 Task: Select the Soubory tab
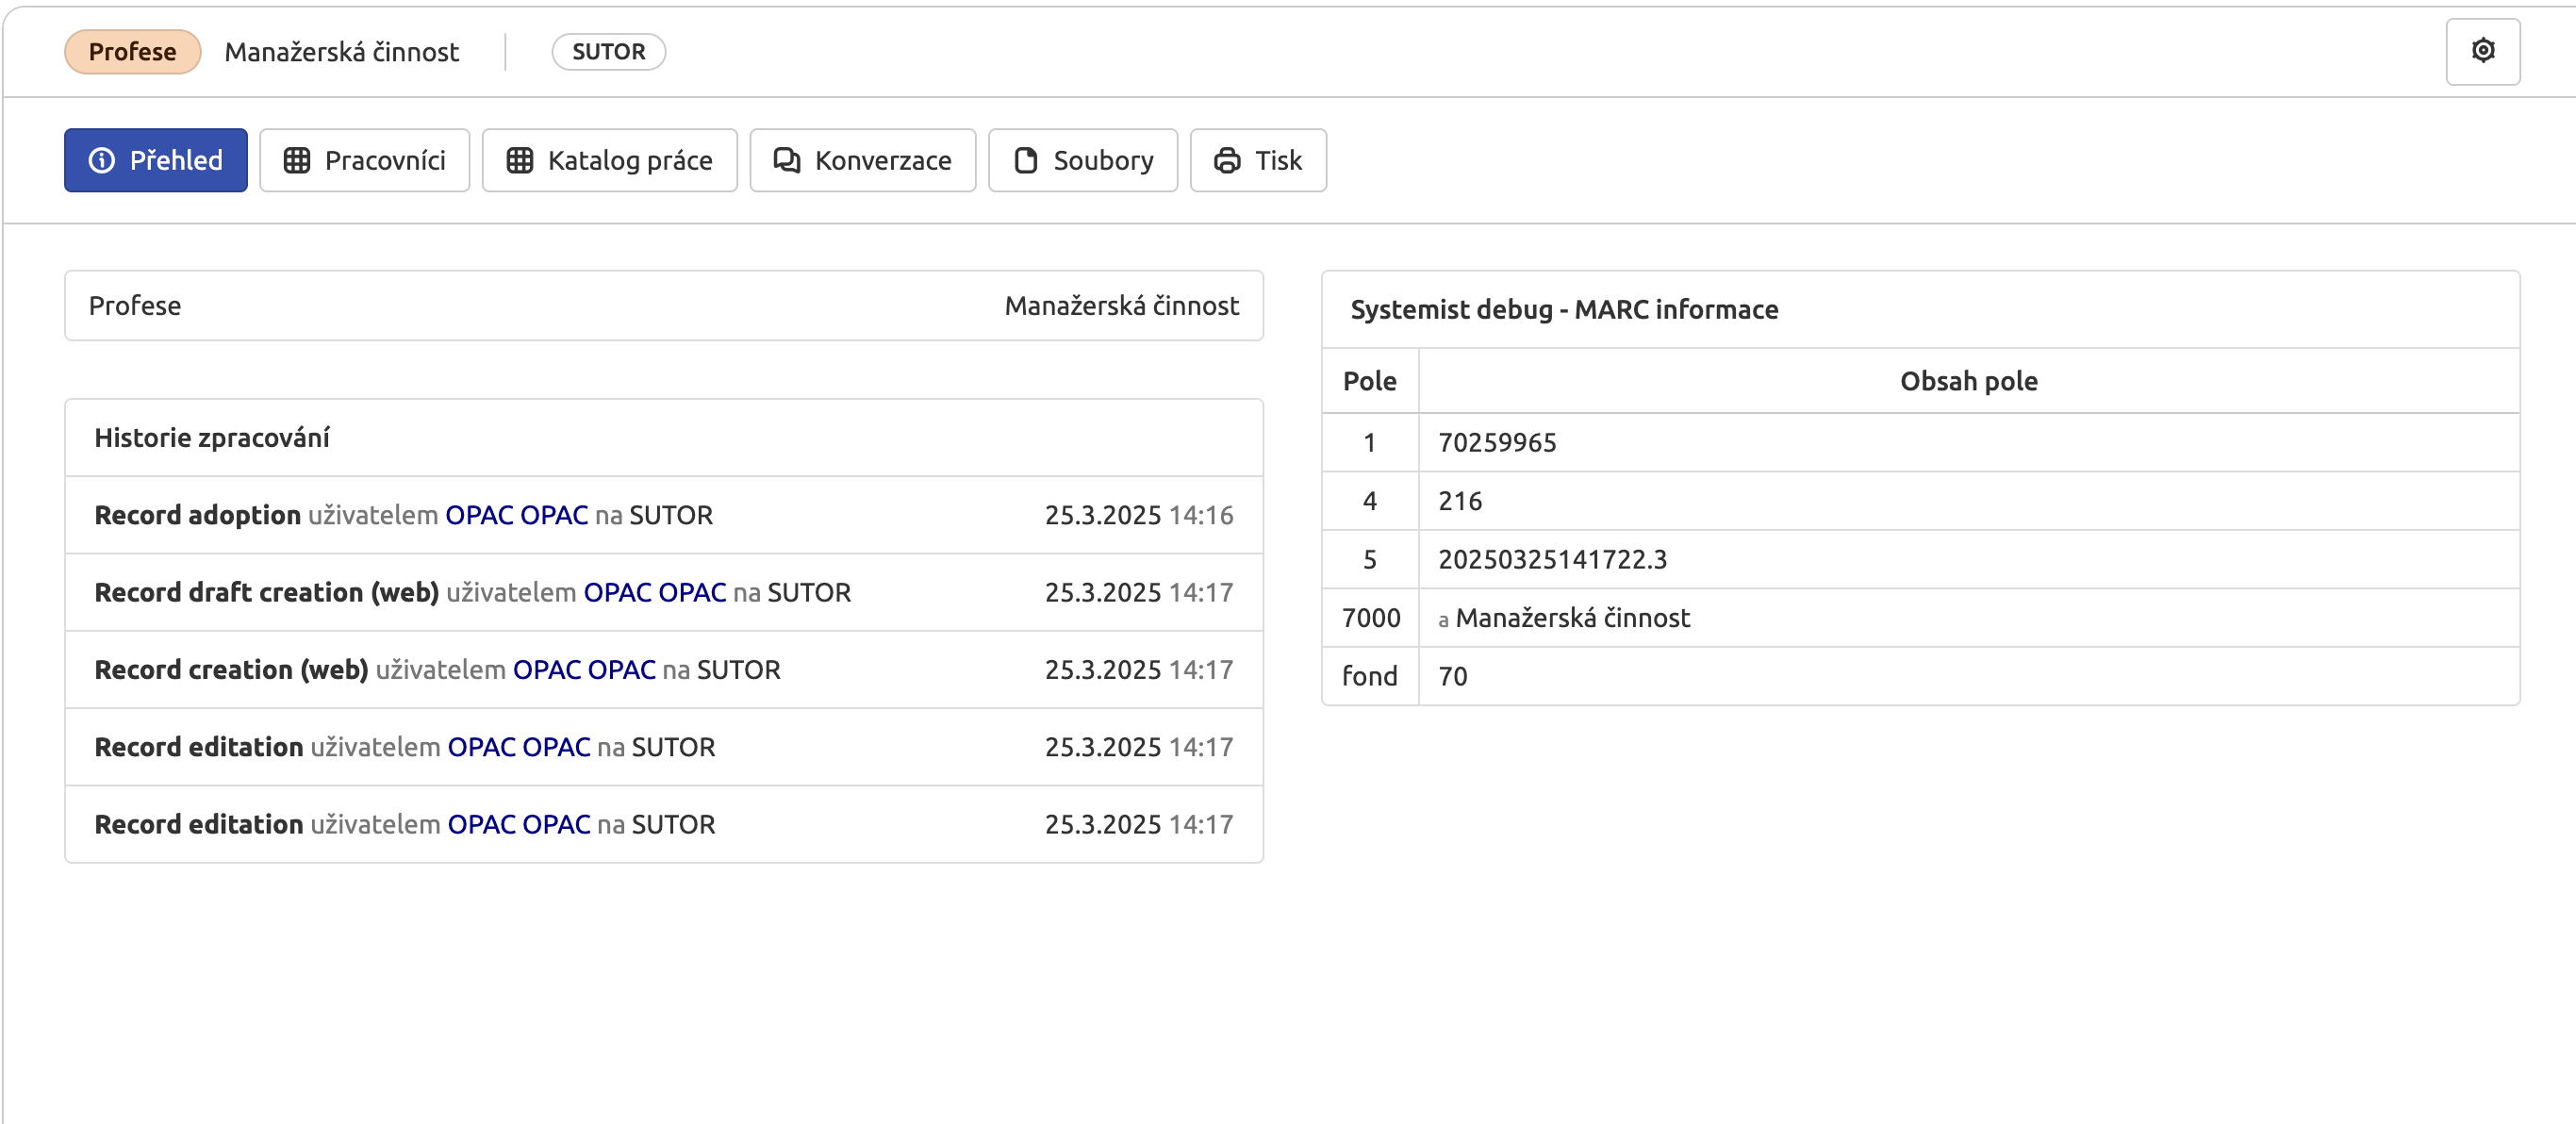(1083, 160)
